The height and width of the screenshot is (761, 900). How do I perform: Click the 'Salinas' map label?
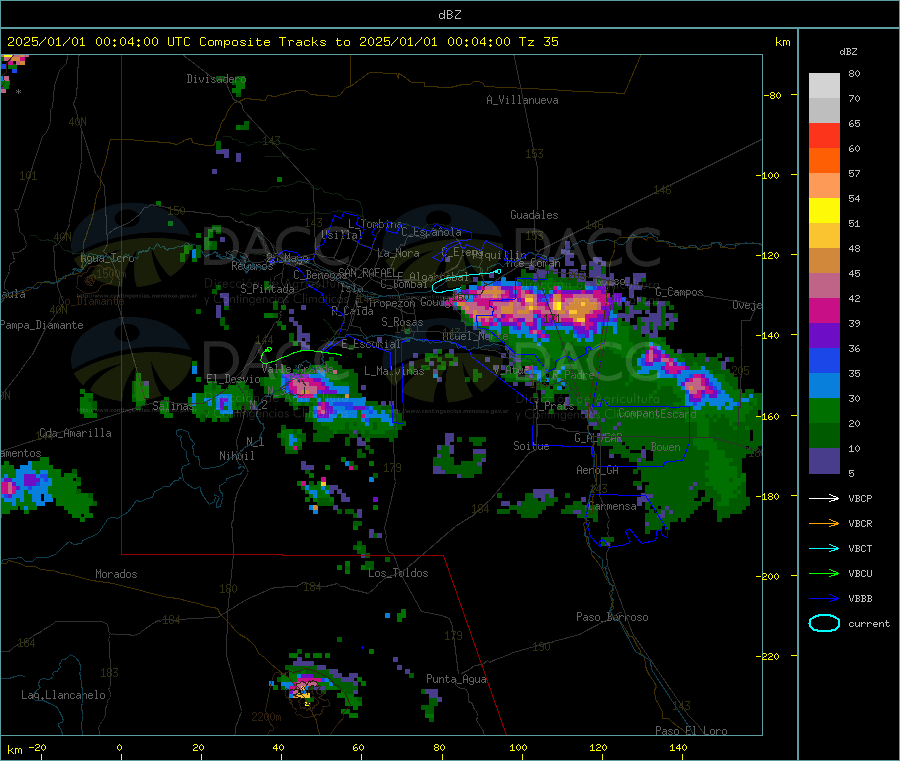coord(173,406)
